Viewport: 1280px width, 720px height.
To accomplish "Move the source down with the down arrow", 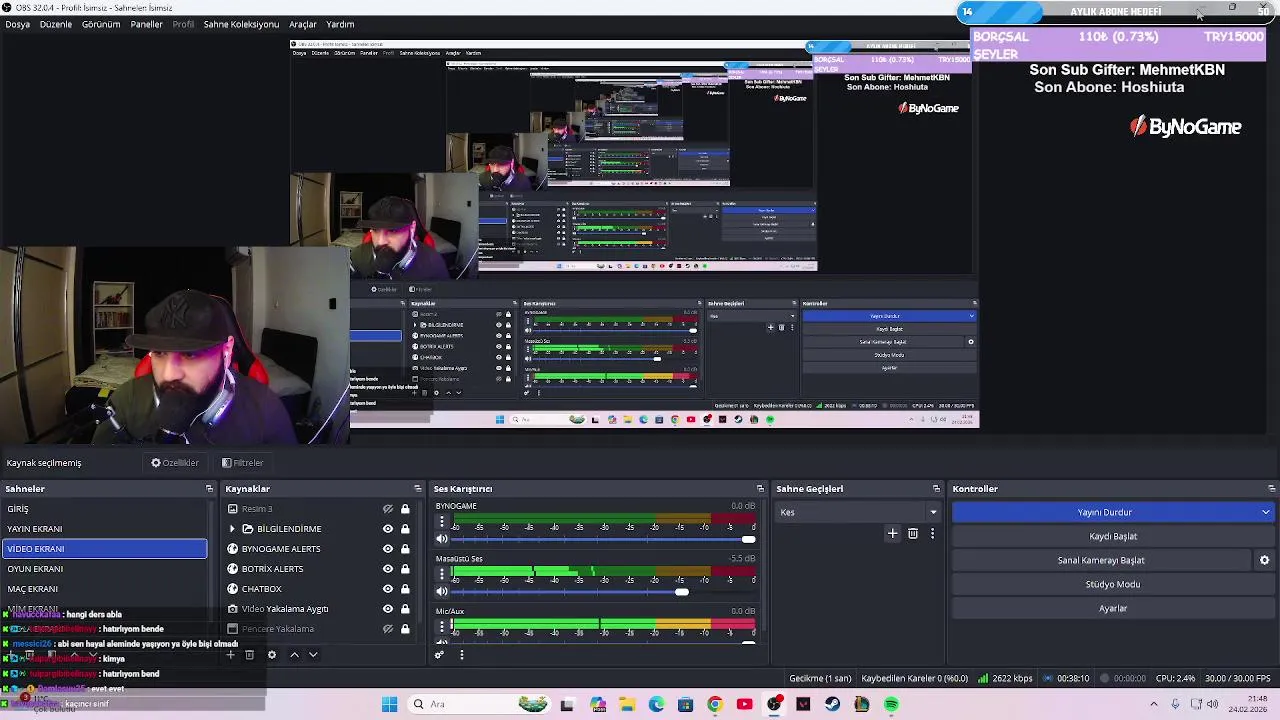I will tap(313, 655).
